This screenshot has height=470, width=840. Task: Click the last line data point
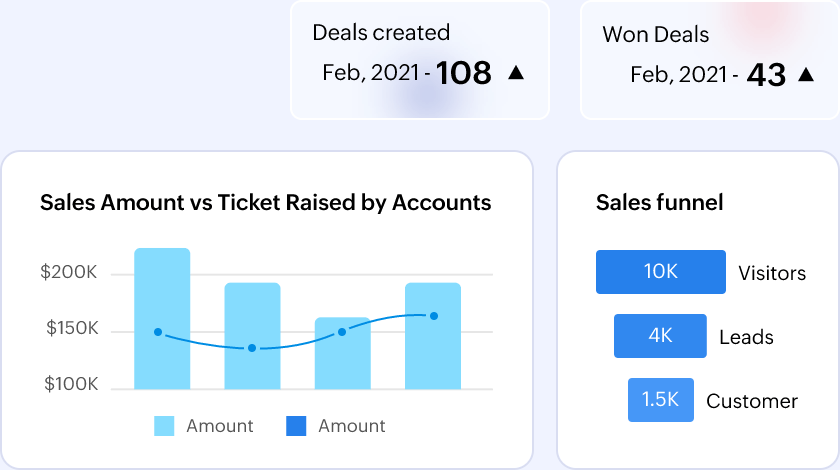point(433,316)
